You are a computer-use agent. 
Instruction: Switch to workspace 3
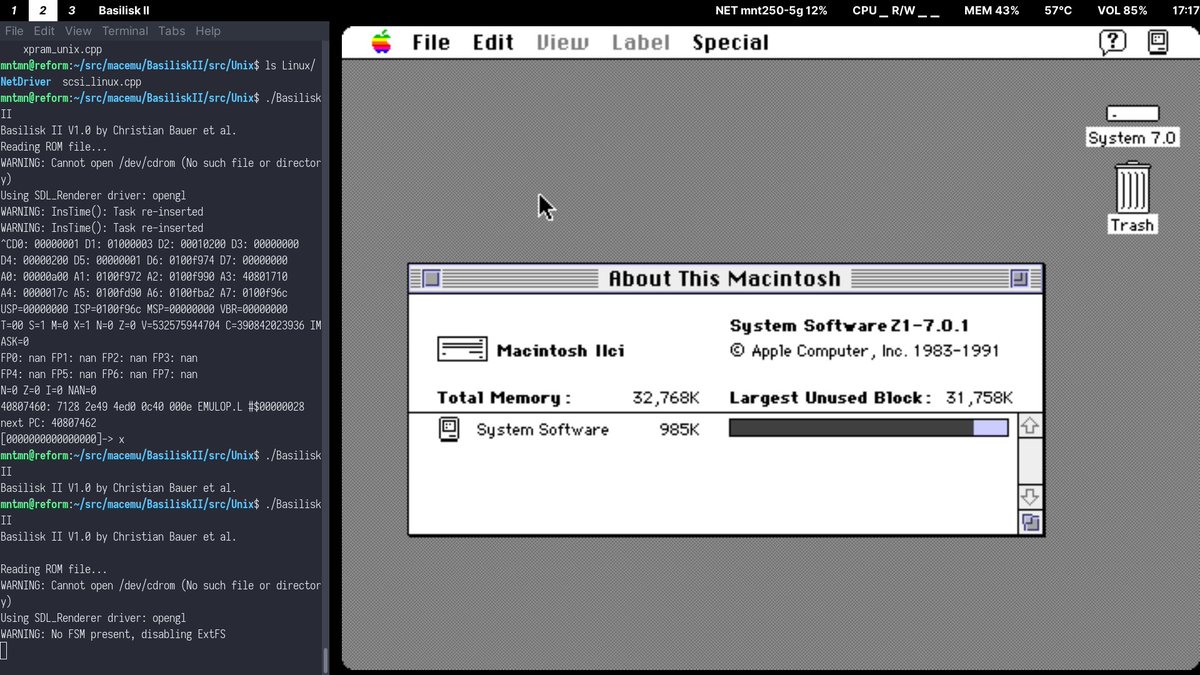coord(71,10)
